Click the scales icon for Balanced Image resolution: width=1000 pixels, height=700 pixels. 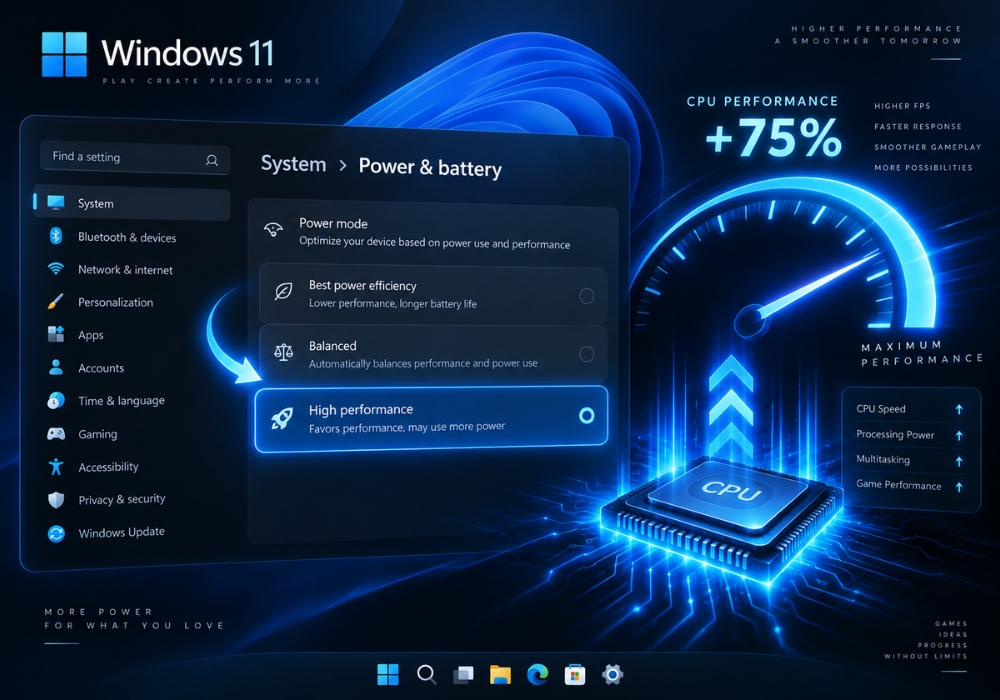[x=283, y=352]
